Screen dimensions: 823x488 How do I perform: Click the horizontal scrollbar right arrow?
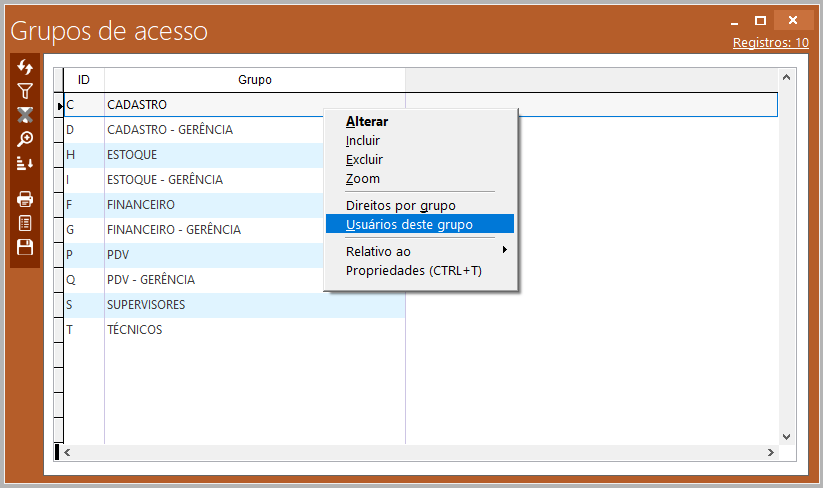pos(770,453)
